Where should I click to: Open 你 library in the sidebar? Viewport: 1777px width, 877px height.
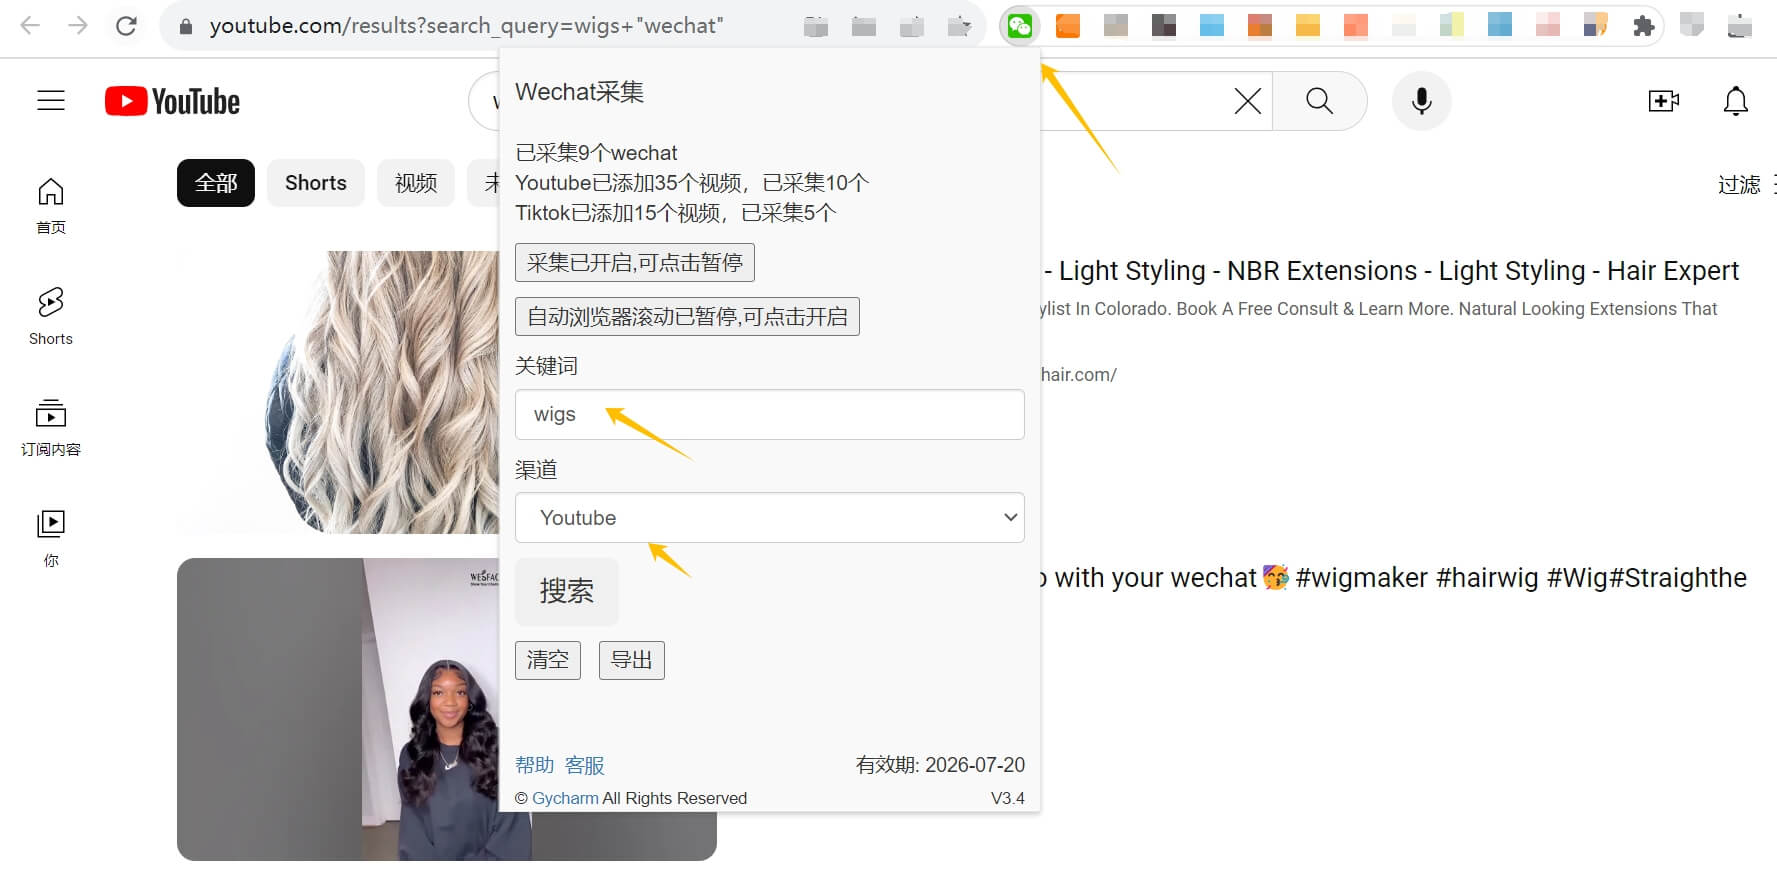[x=51, y=538]
